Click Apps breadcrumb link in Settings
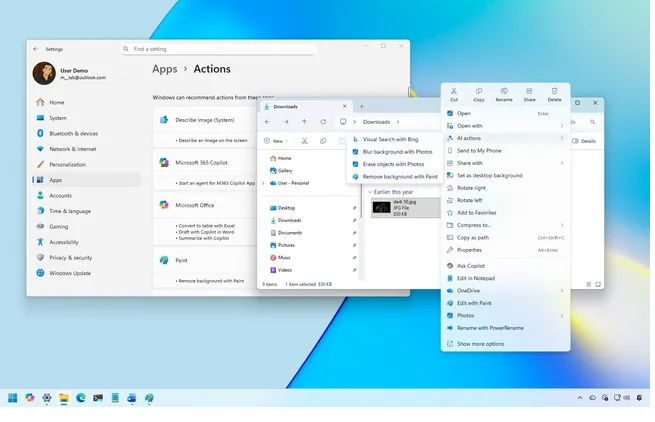The height and width of the screenshot is (422, 655). coord(165,69)
